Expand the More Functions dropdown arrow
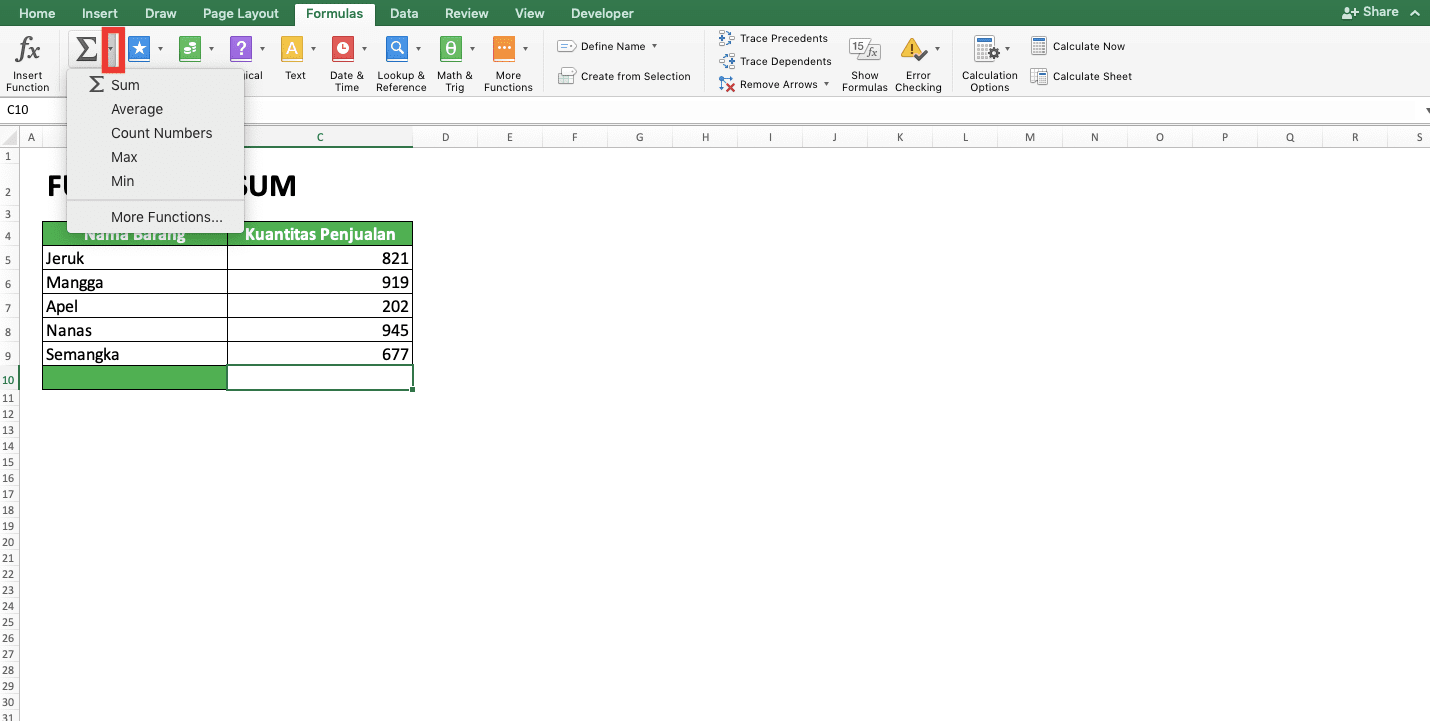 click(x=526, y=48)
